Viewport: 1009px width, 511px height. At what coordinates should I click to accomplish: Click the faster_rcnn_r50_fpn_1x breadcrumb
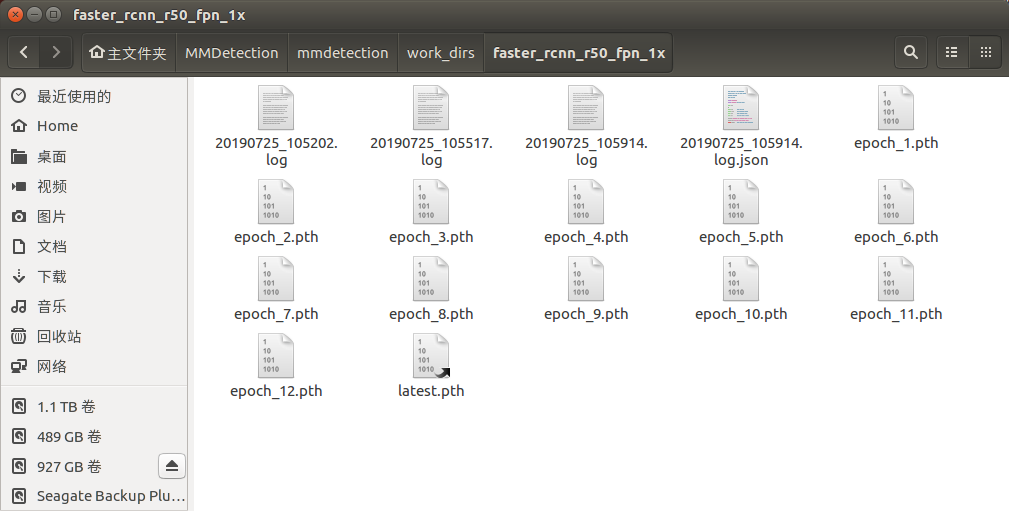(x=579, y=53)
